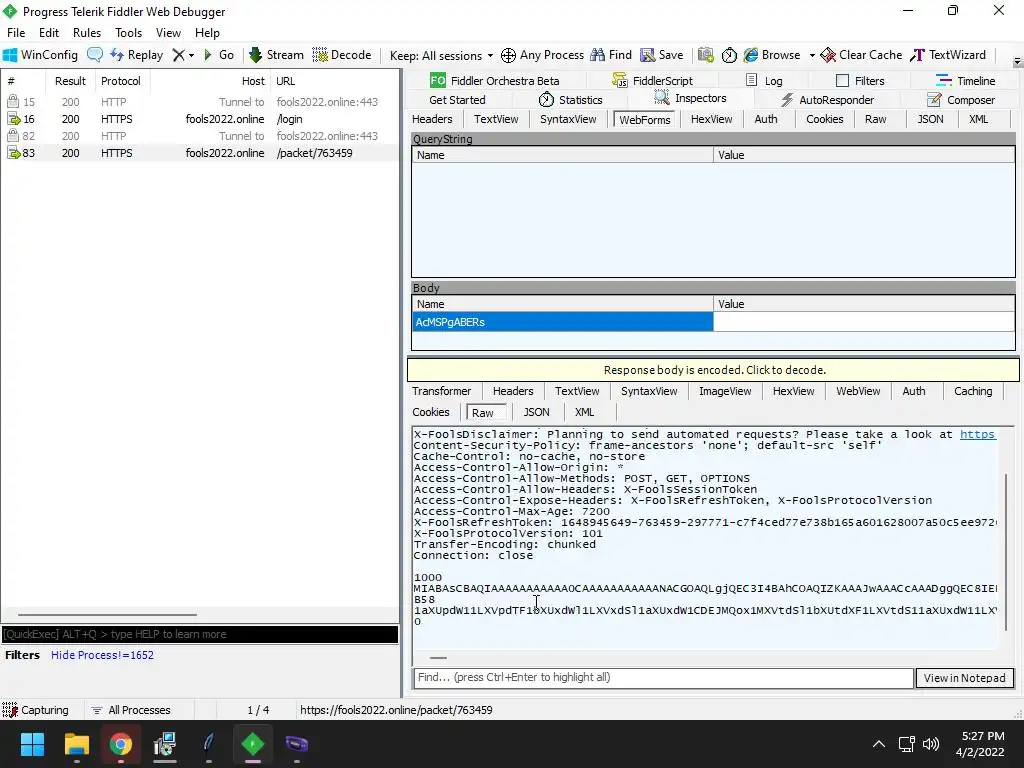Click session list horizontal scrollbar
The image size is (1024, 768).
click(x=107, y=615)
